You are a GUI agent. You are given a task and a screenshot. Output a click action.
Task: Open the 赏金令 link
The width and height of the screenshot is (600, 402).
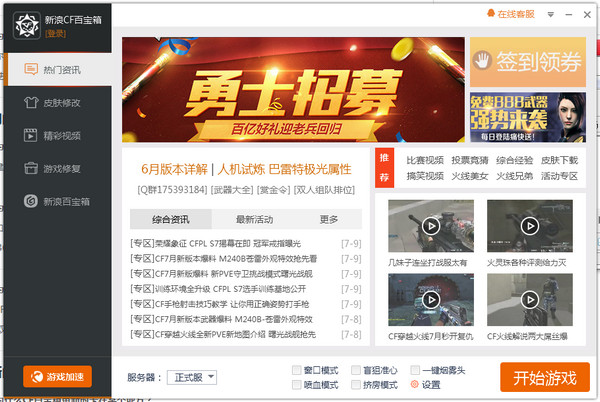pos(273,190)
